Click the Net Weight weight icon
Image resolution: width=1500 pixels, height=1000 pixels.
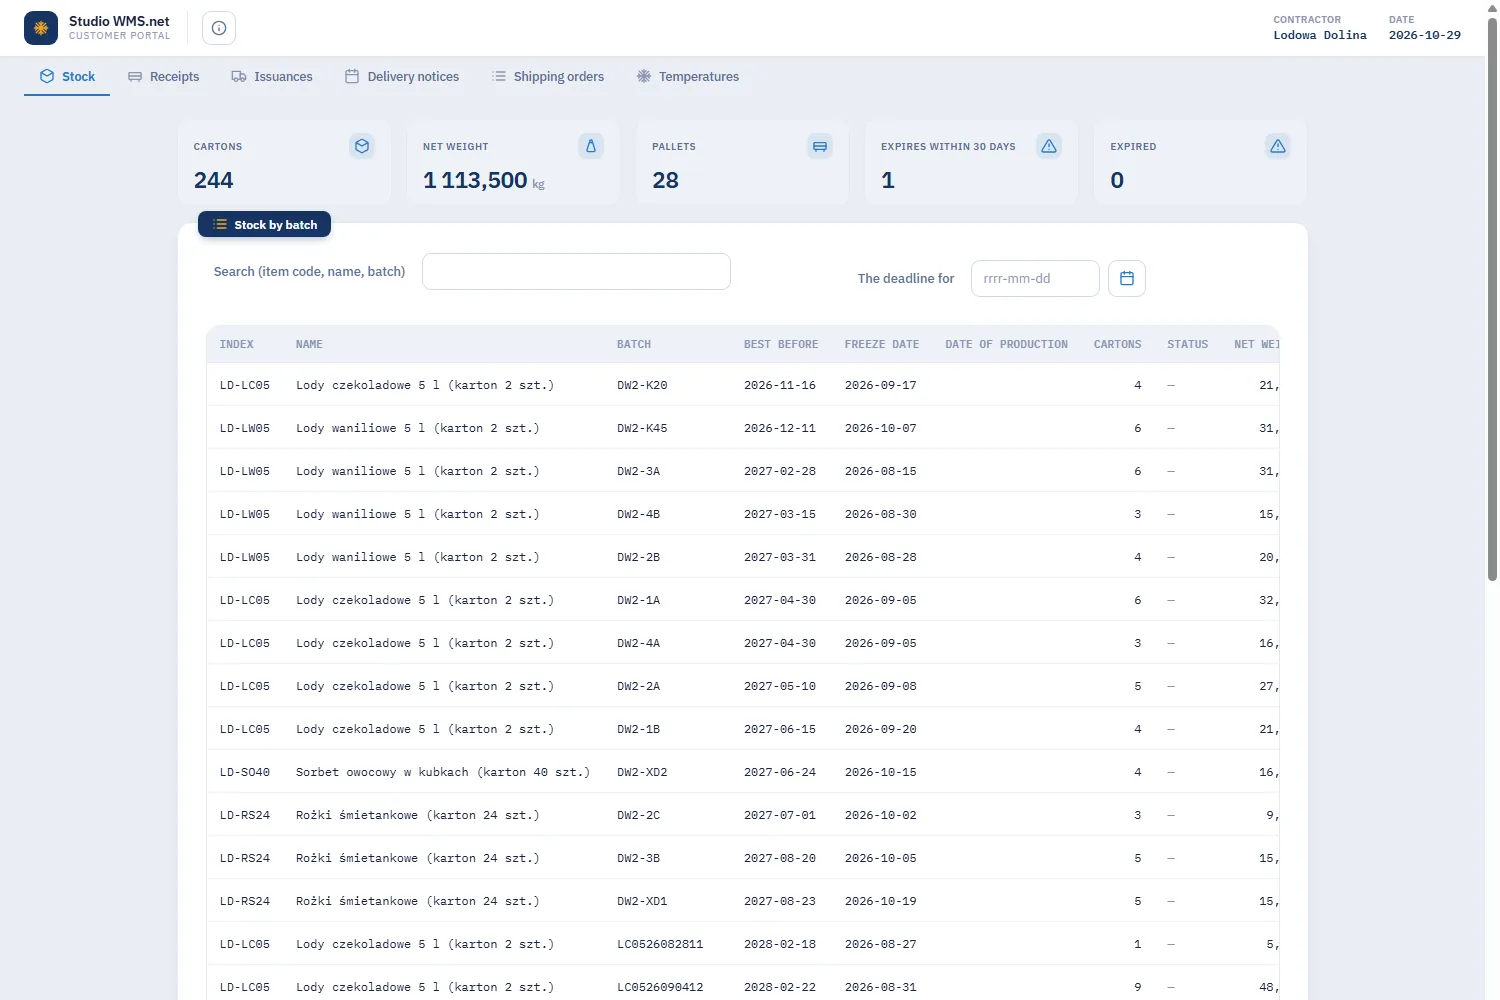[591, 146]
